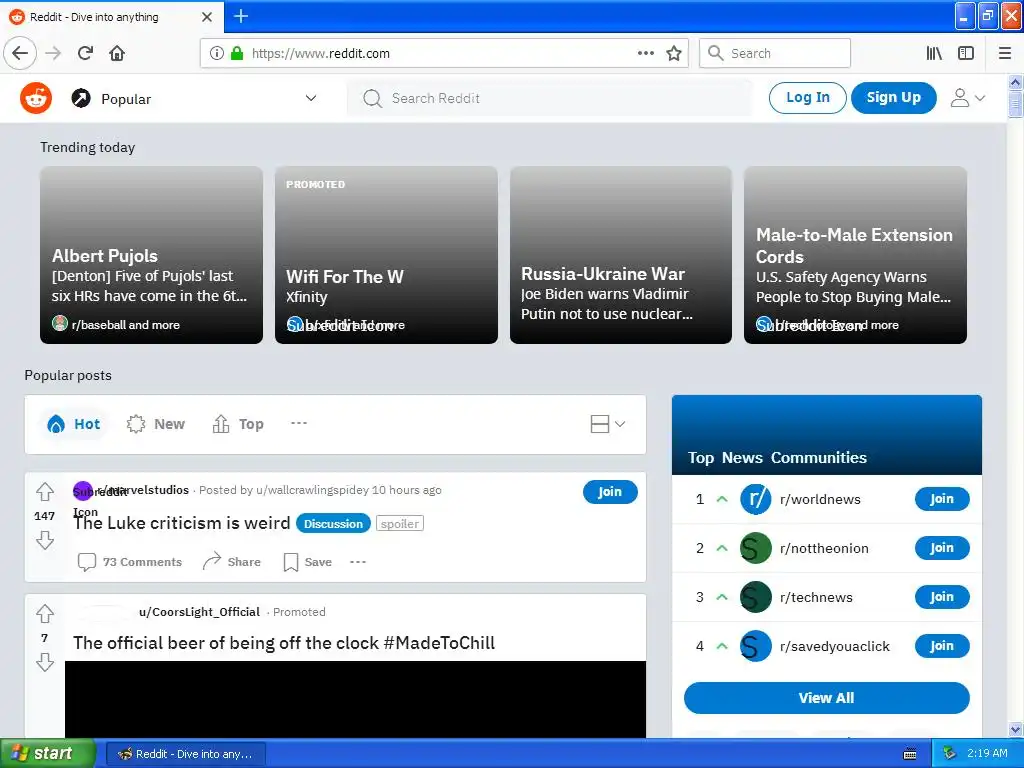Screen dimensions: 1024x768
Task: Click r/baseball and more link
Action: (x=125, y=325)
